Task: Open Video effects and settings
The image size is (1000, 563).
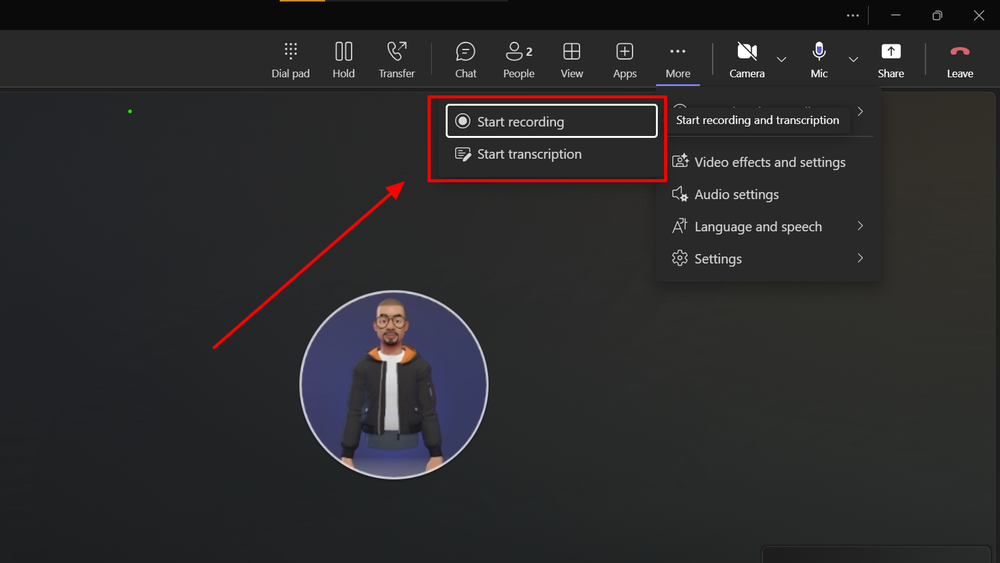Action: pos(767,162)
